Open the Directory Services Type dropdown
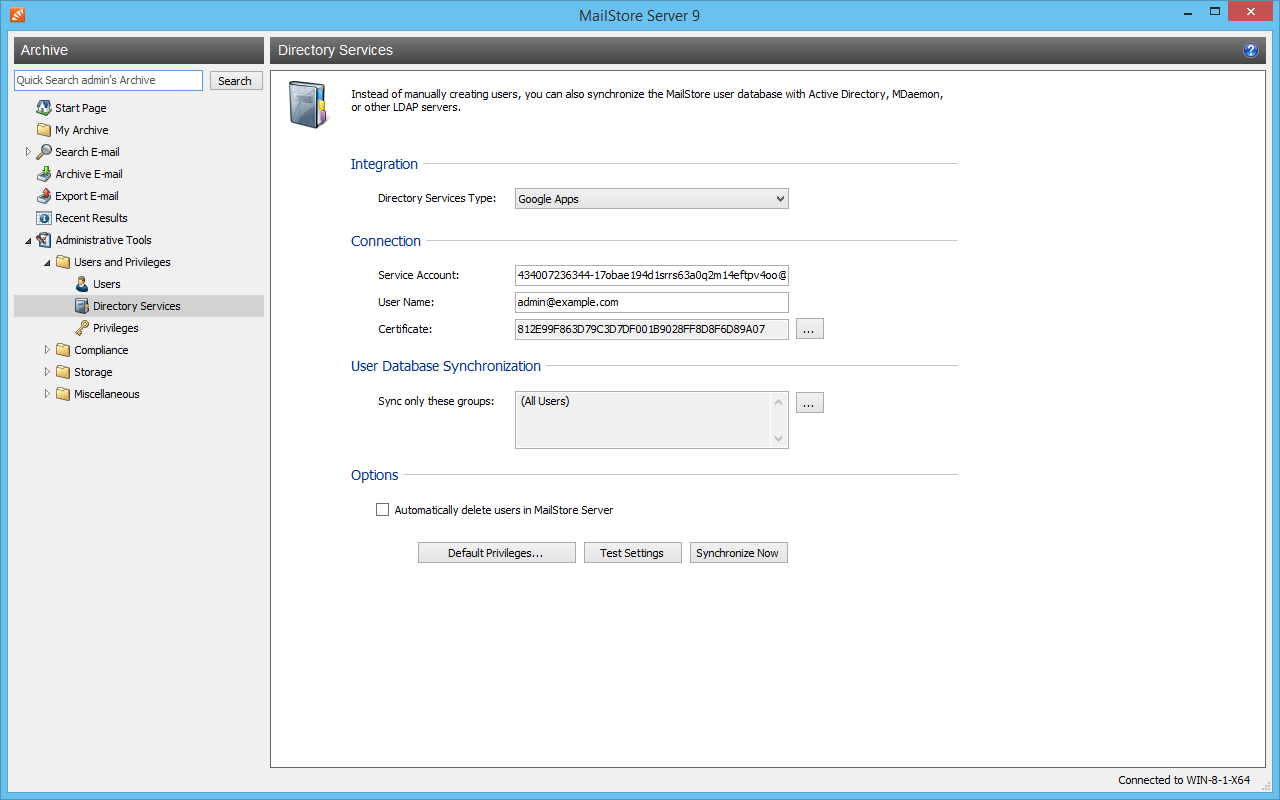 pos(652,199)
